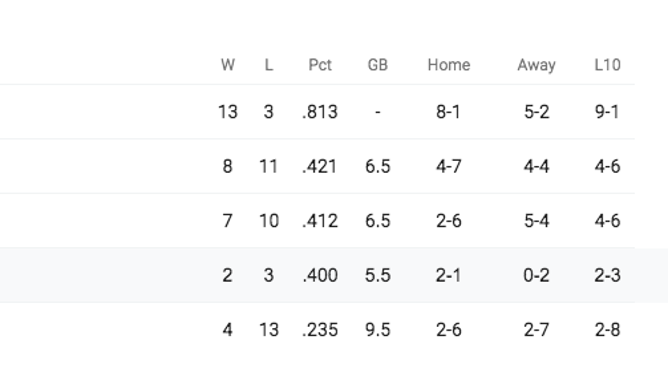Image resolution: width=668 pixels, height=376 pixels.
Task: Click the 5-4 away record cell
Action: click(536, 221)
